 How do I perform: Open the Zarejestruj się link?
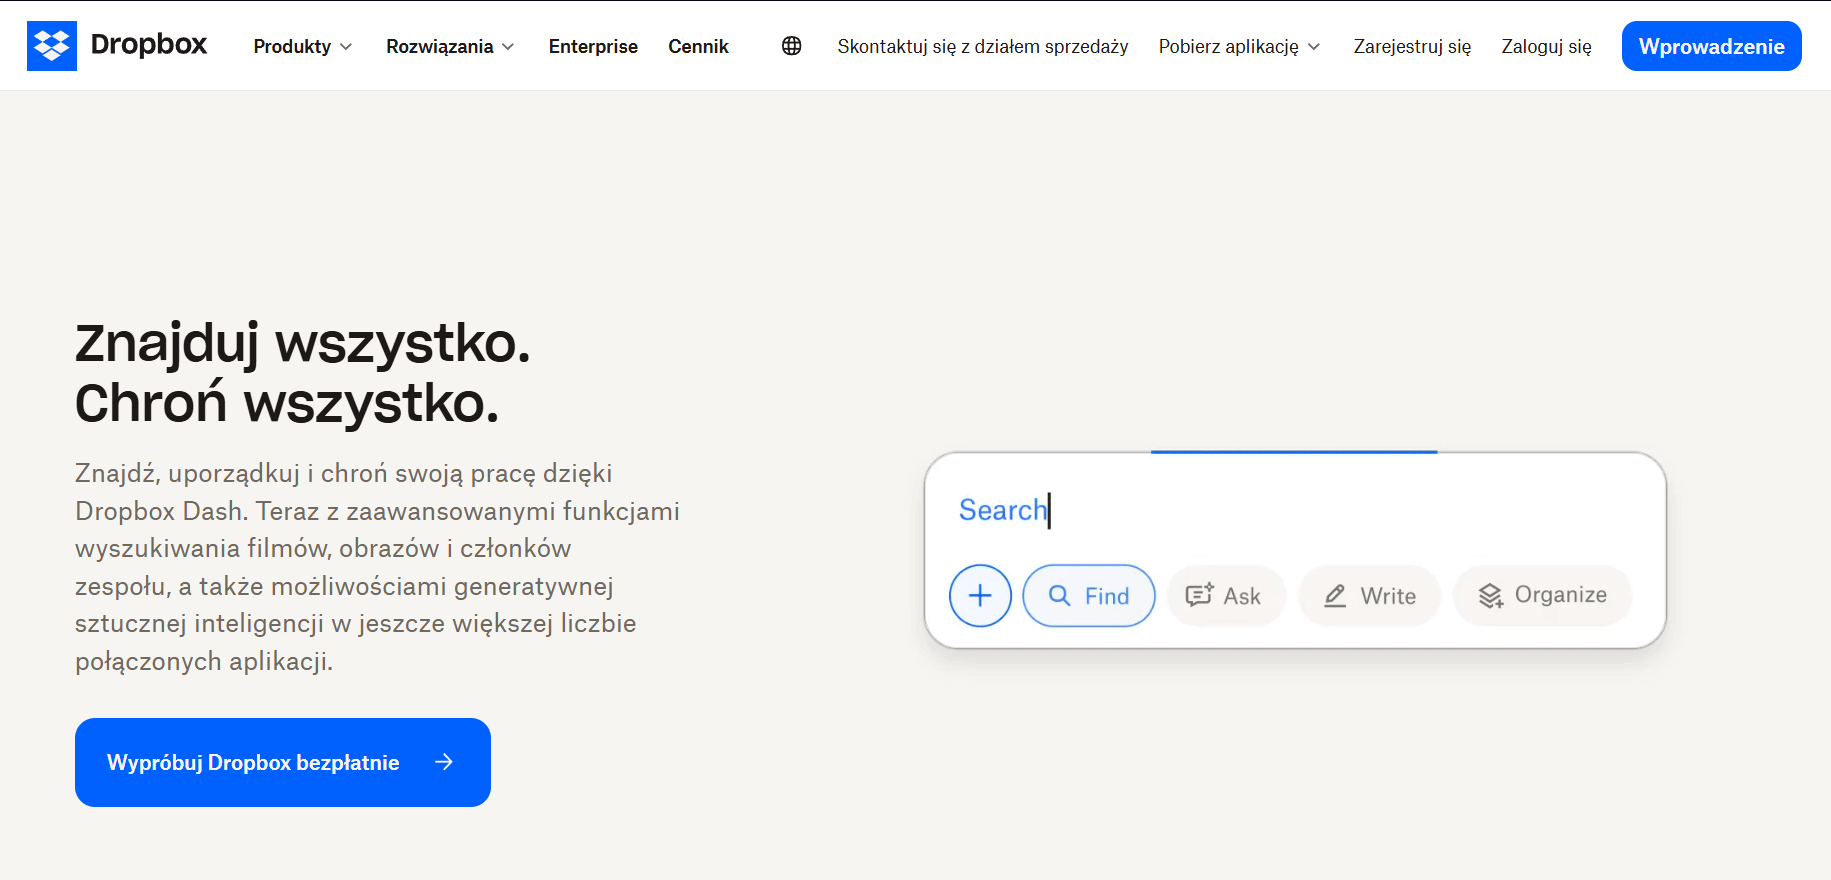tap(1412, 46)
